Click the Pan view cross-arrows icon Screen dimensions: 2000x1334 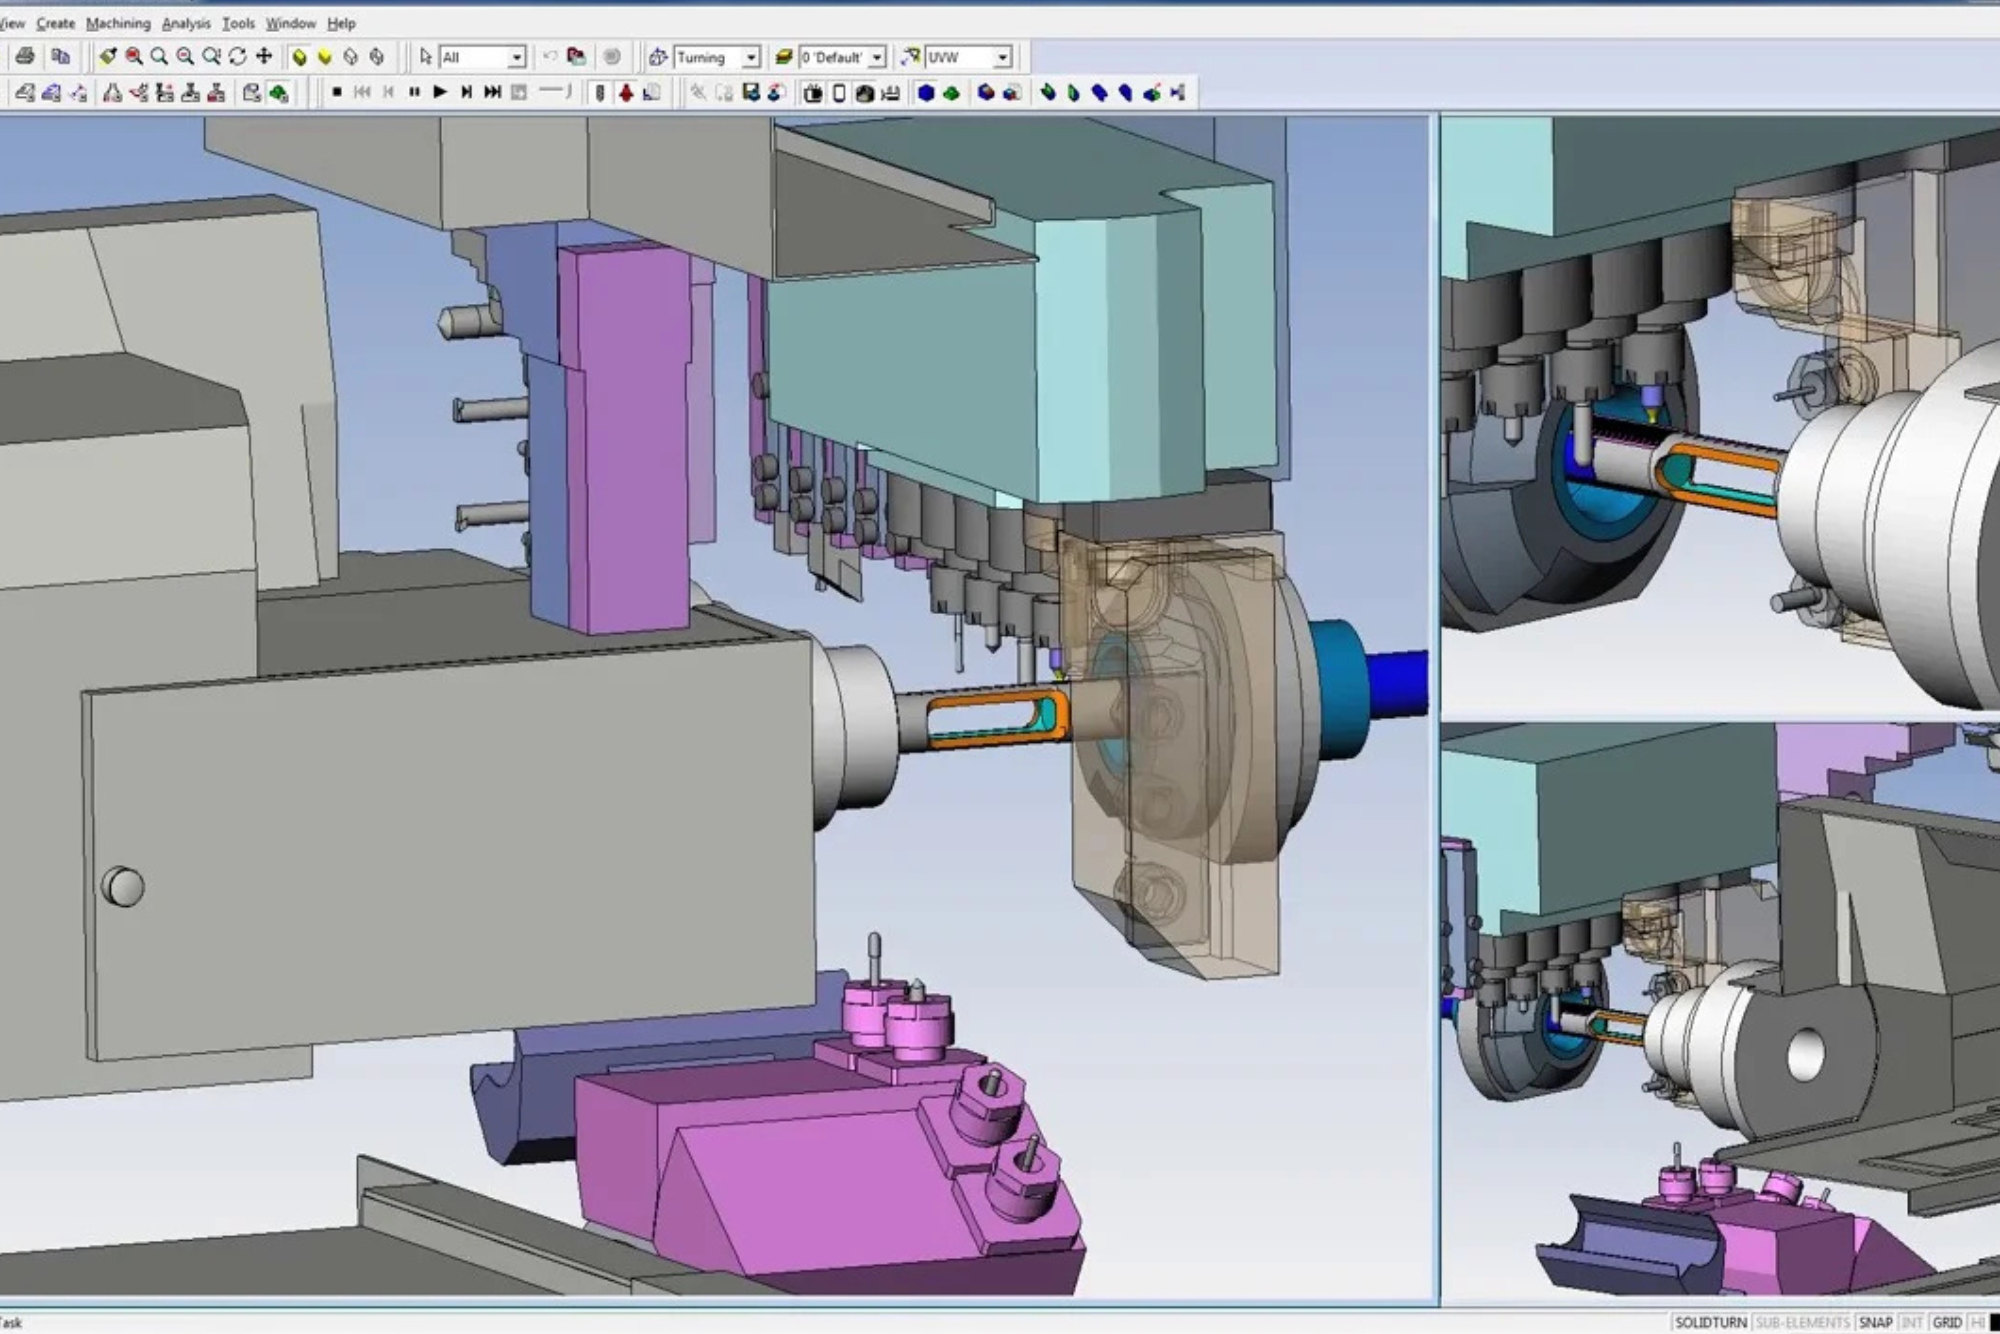tap(264, 57)
